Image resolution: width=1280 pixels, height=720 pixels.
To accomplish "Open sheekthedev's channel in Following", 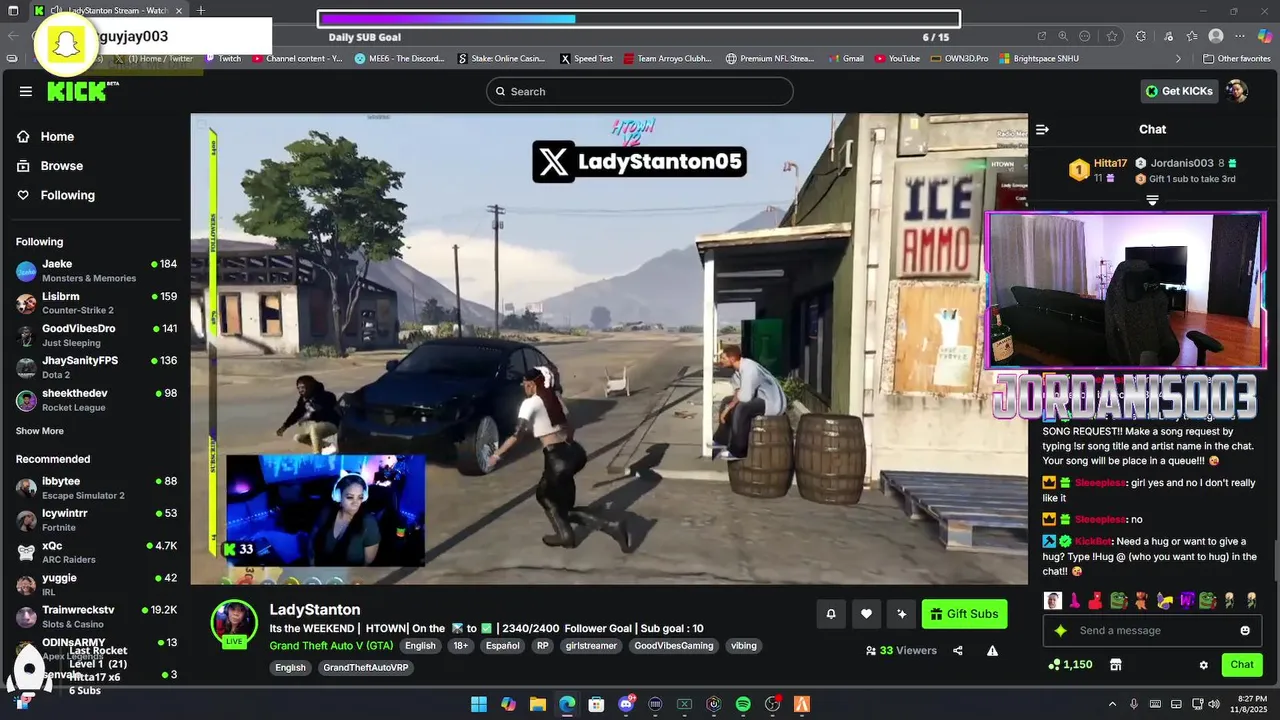I will 96,400.
